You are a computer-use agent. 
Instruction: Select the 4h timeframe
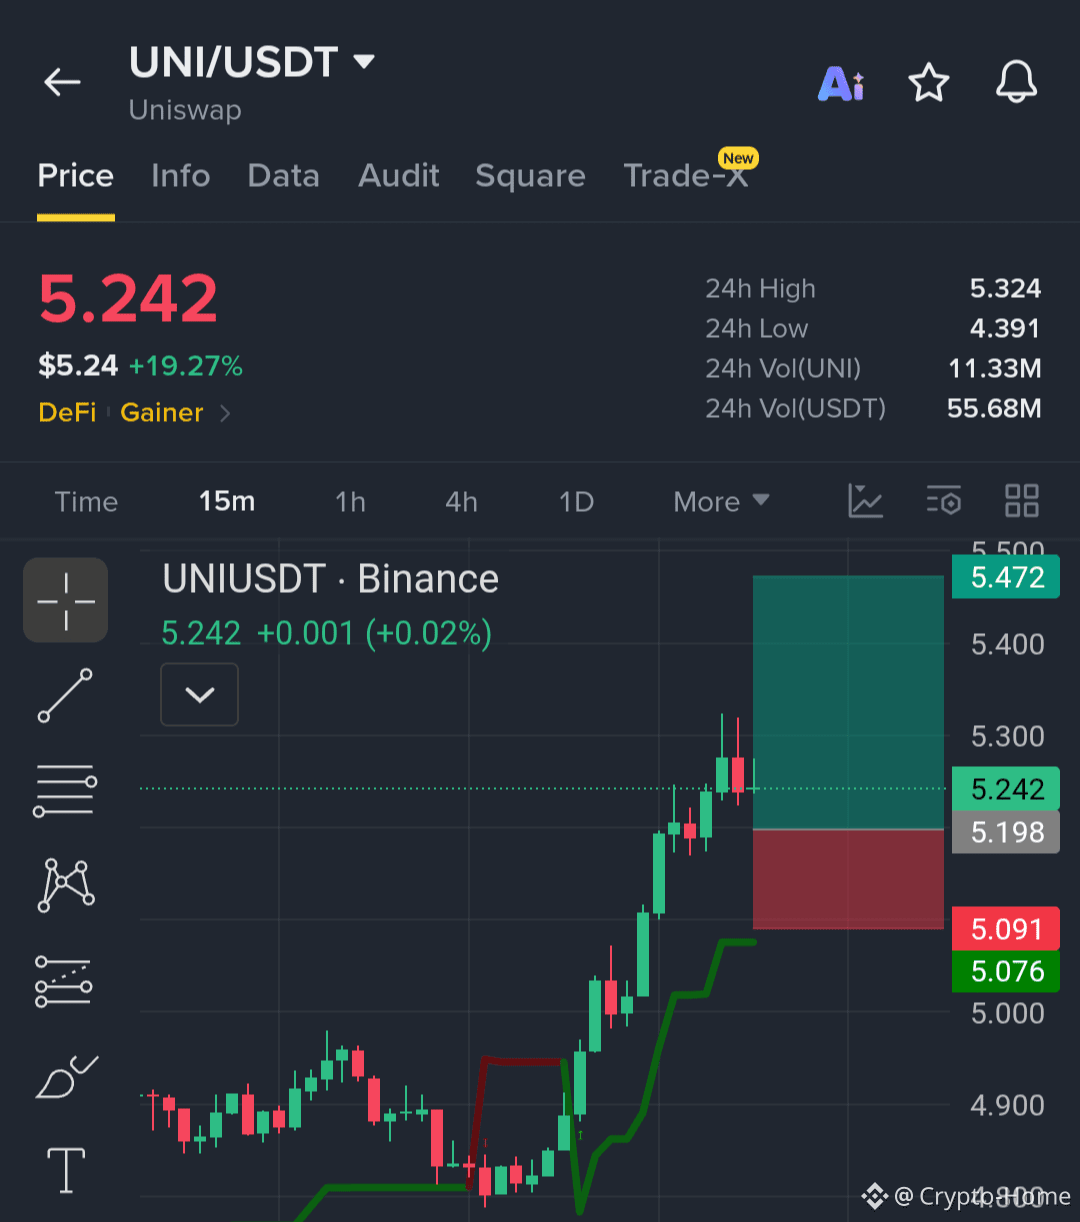tap(461, 501)
